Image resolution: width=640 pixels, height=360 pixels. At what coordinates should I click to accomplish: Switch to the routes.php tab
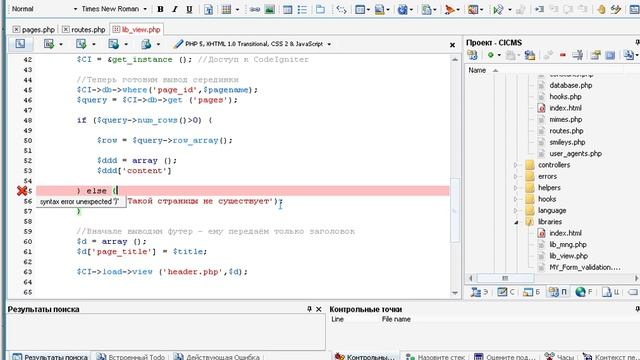click(88, 29)
